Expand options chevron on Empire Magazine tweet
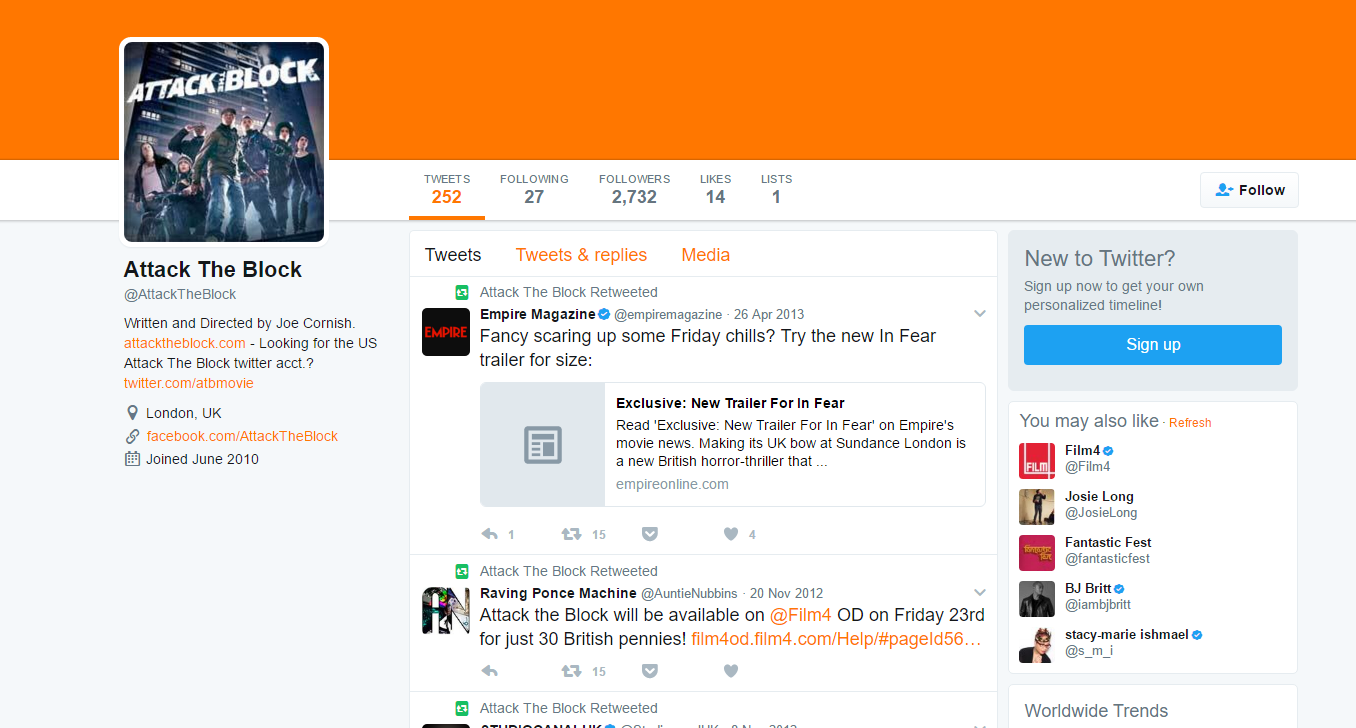The width and height of the screenshot is (1356, 728). 980,314
